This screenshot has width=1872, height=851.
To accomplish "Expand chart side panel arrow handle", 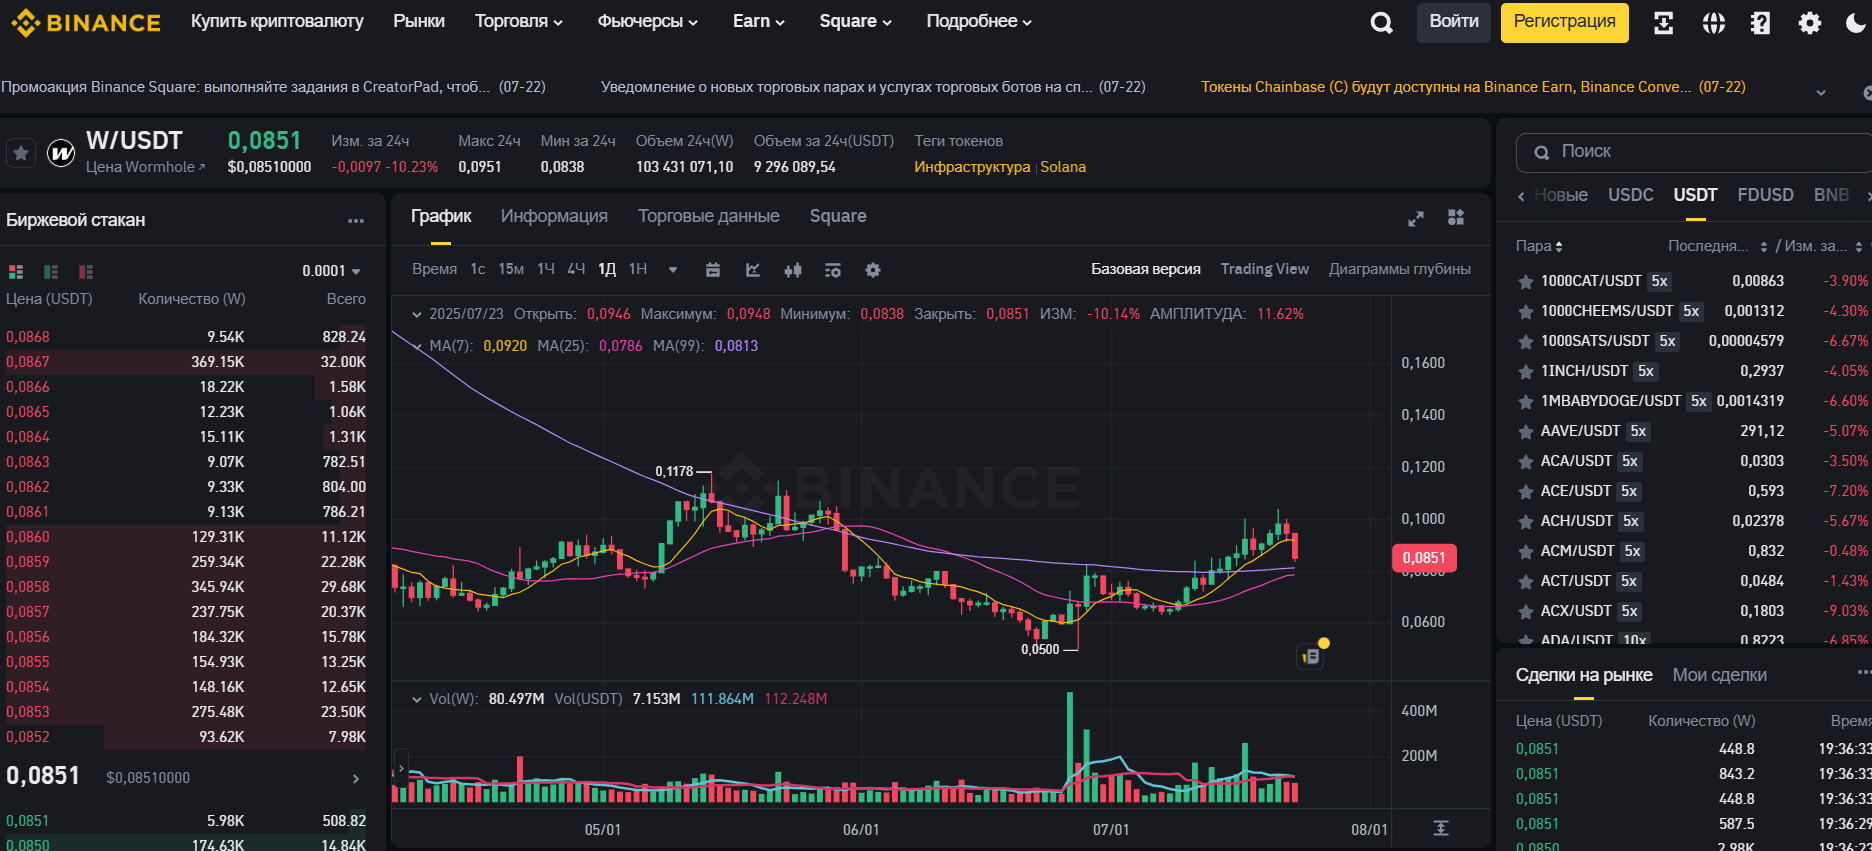I will coord(401,768).
